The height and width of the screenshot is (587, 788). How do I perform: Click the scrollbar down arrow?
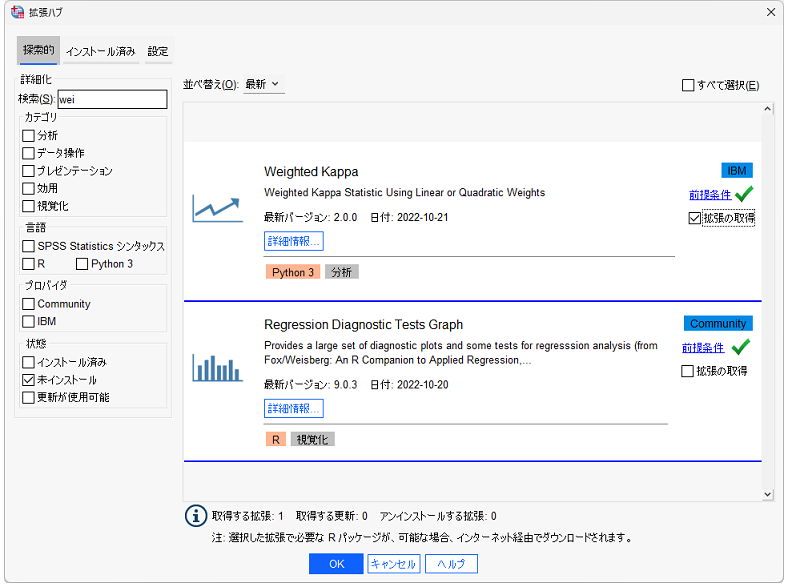[767, 494]
